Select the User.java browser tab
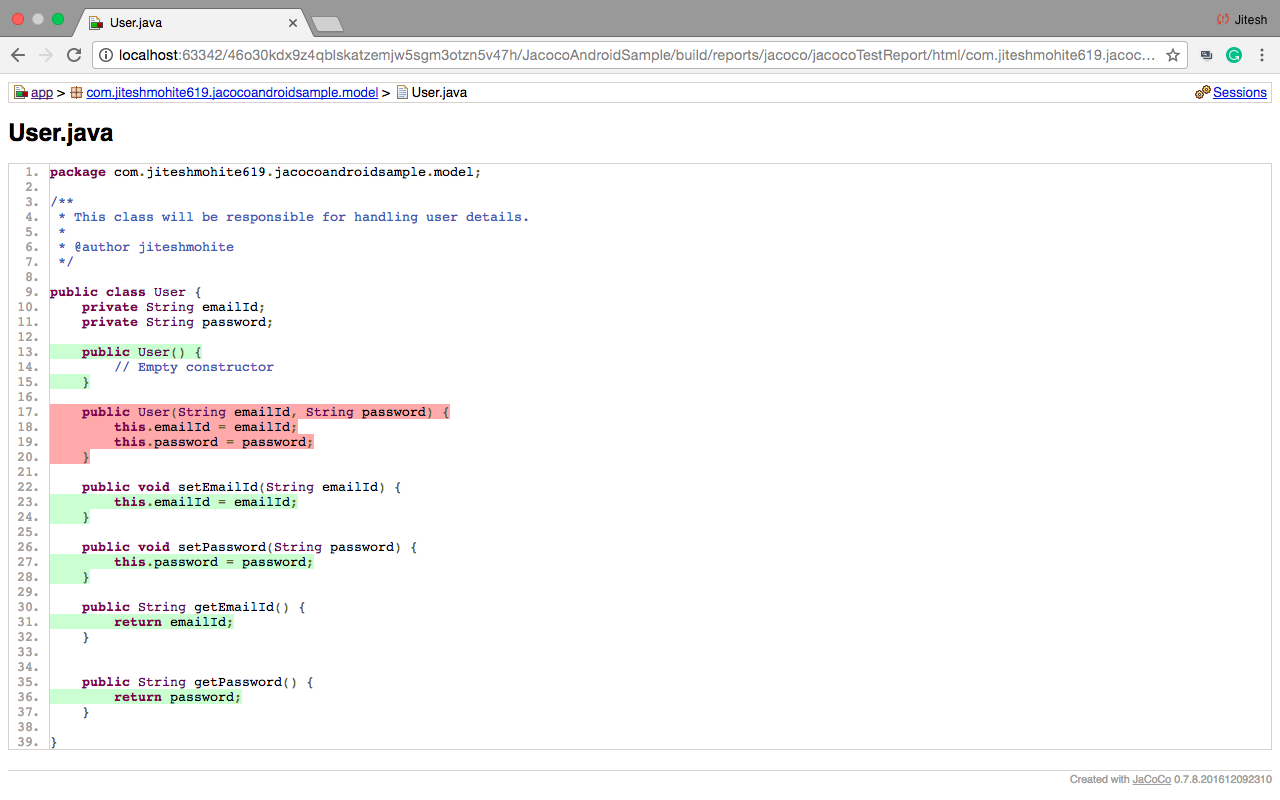The image size is (1280, 800). 190,22
